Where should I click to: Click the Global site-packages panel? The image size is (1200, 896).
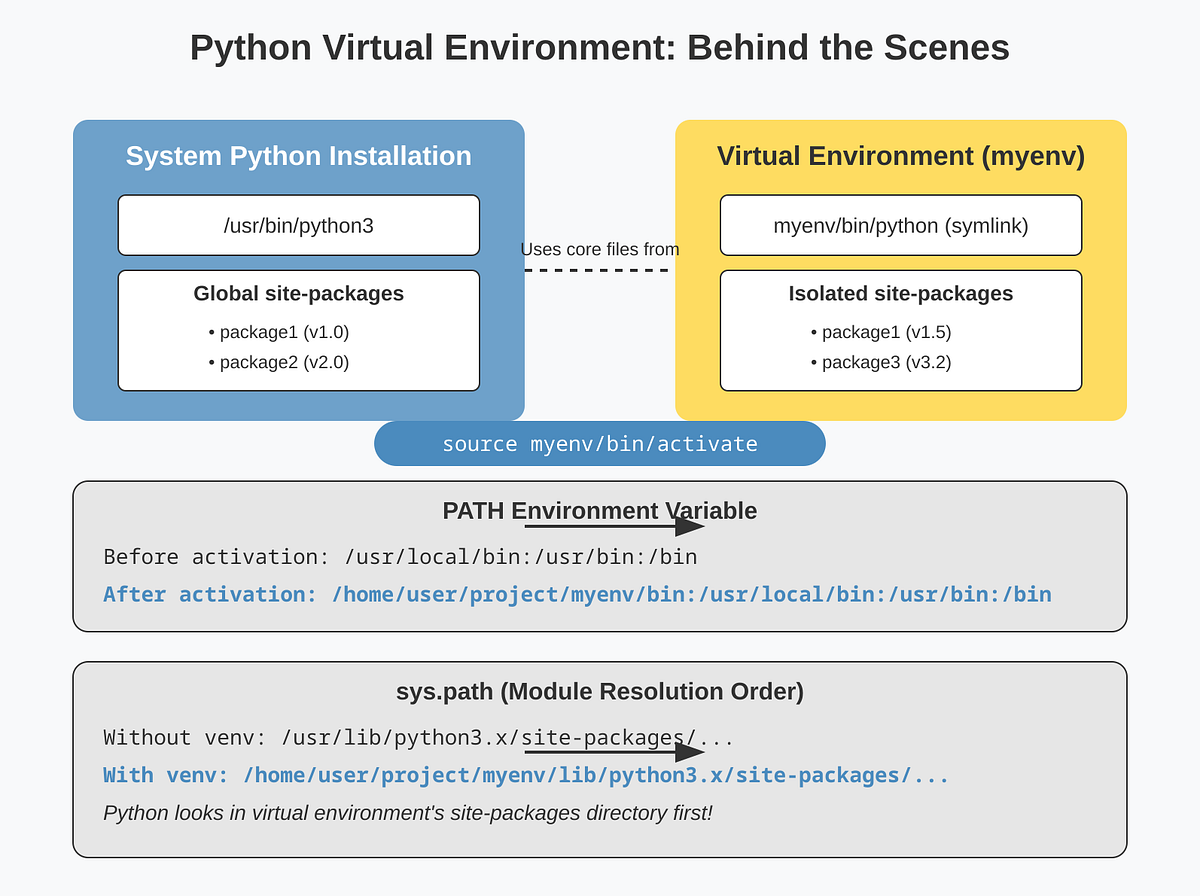pyautogui.click(x=298, y=330)
